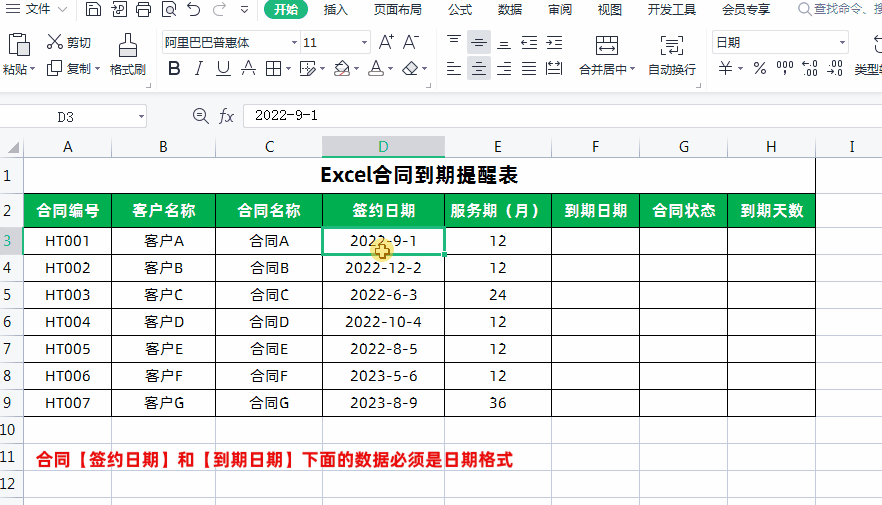Click the Undo arrow icon
882x505 pixels.
click(194, 9)
